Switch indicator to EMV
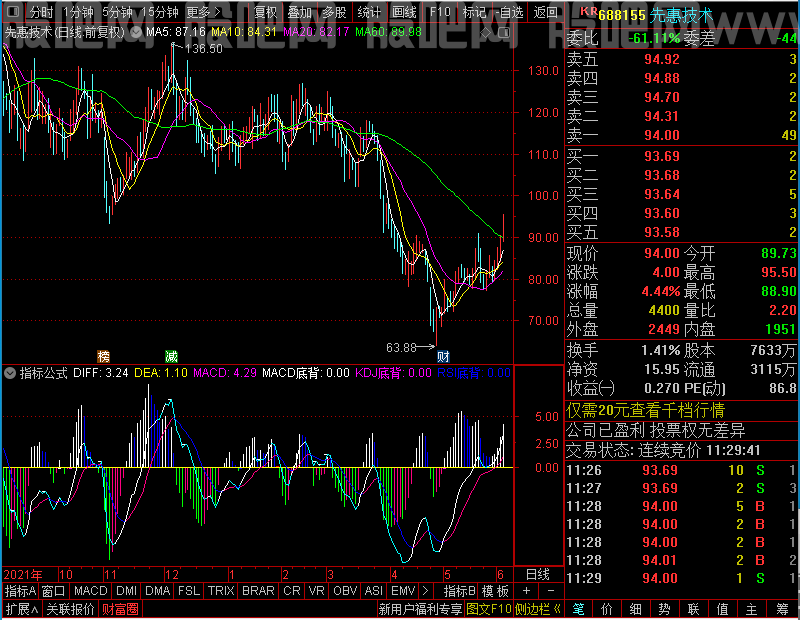Viewport: 800px width, 620px height. (x=403, y=591)
